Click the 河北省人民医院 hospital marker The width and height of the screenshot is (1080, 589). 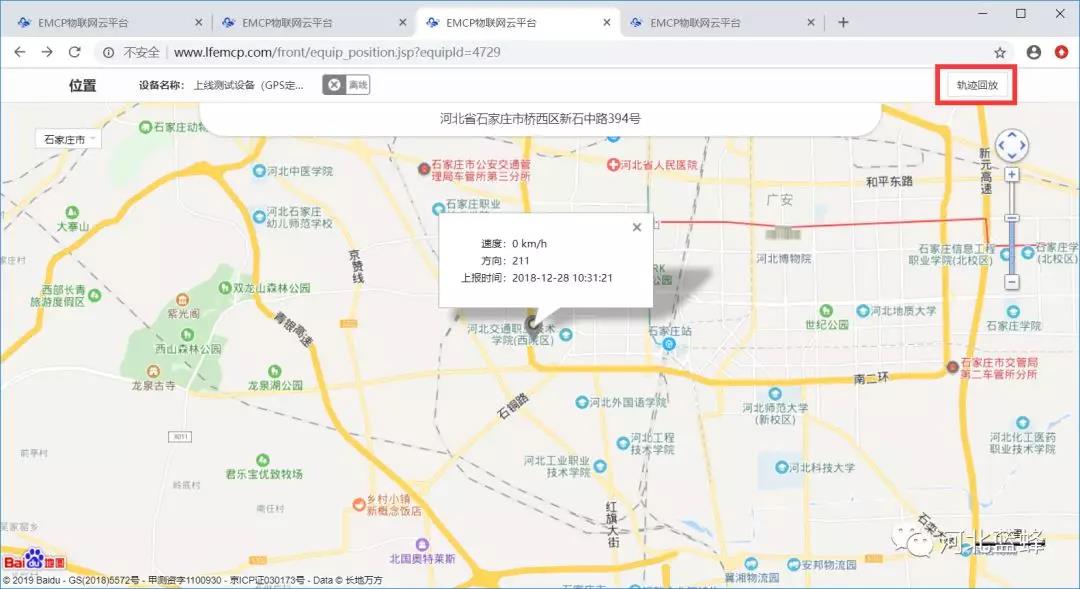[x=612, y=165]
